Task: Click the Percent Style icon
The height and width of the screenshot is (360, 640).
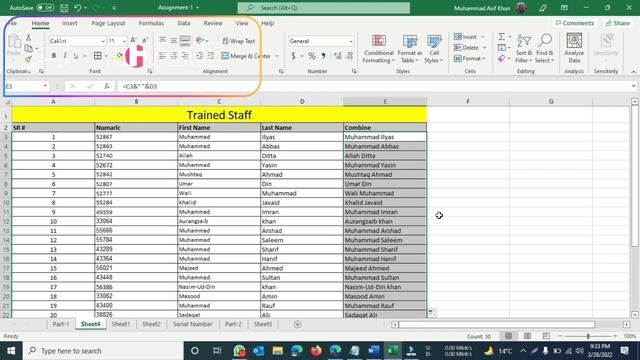Action: point(312,56)
